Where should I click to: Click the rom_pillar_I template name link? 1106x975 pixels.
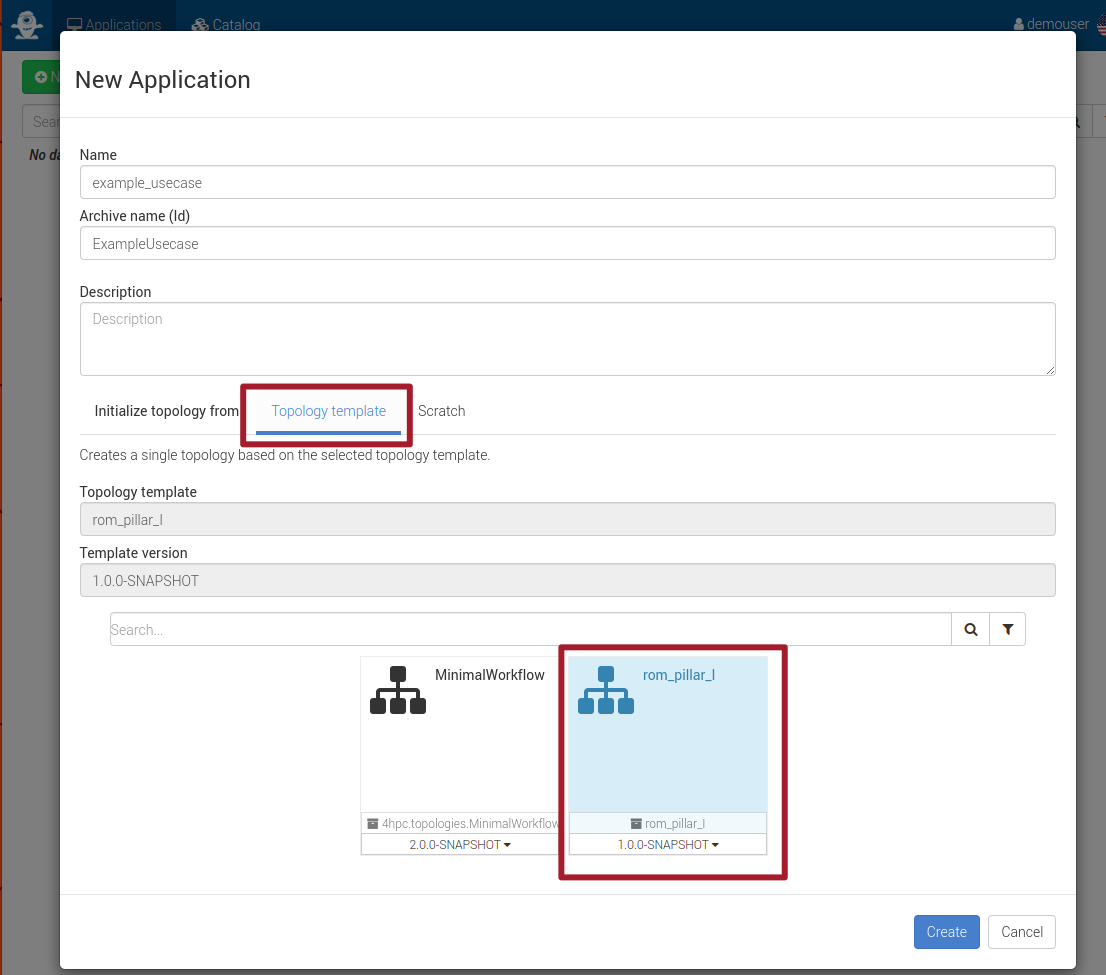coord(679,675)
